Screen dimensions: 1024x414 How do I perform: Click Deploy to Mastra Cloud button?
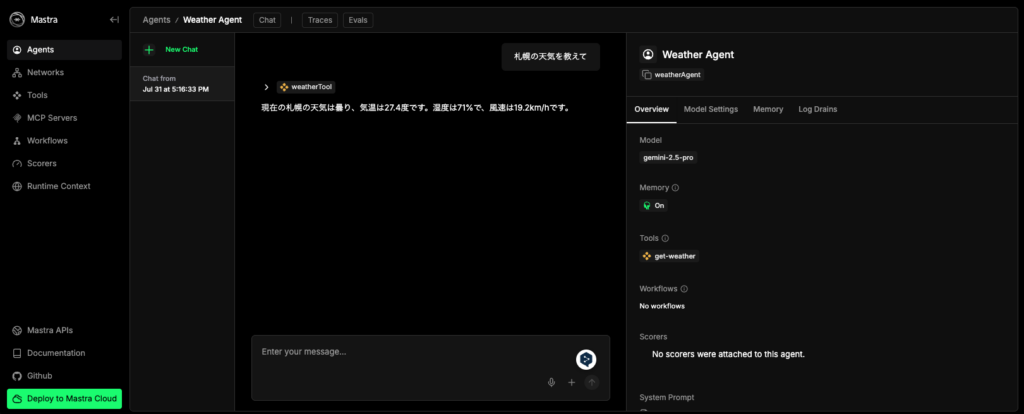pos(64,398)
